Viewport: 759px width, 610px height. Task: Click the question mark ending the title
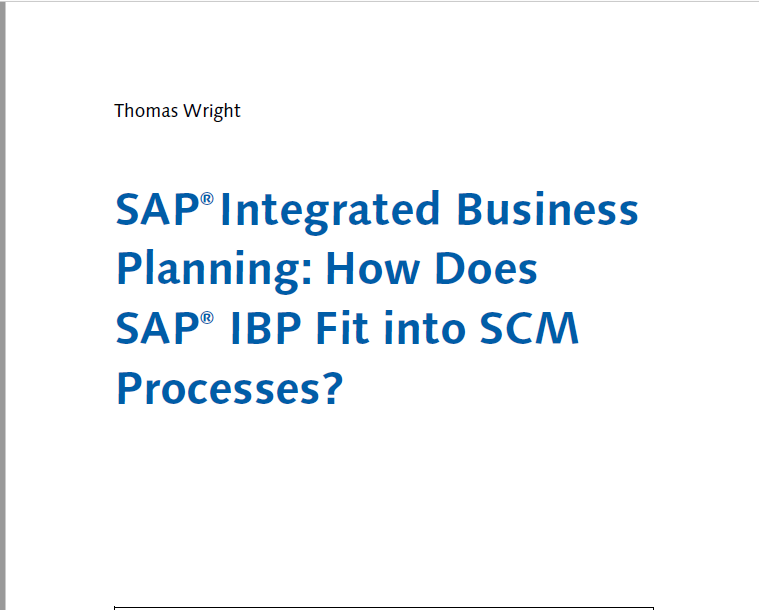(334, 388)
